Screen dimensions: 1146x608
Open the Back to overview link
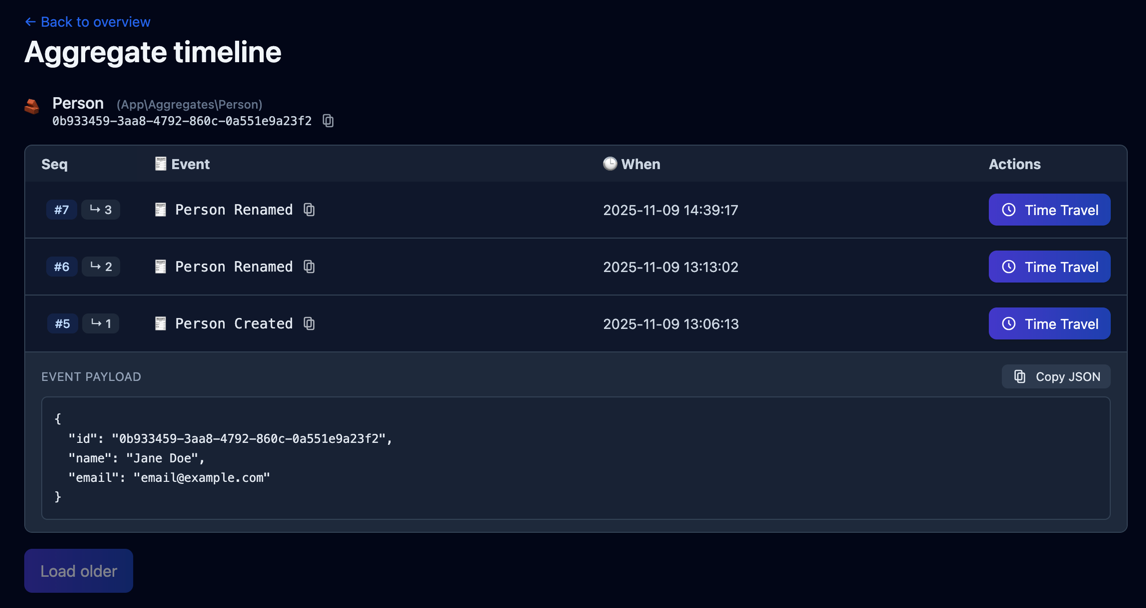point(87,21)
